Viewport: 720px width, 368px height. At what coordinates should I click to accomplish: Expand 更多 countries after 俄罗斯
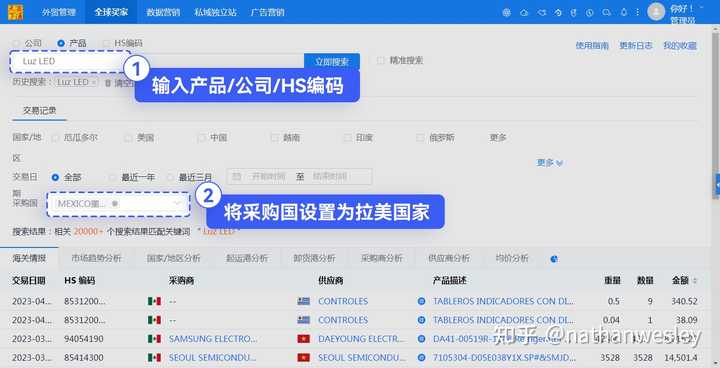pyautogui.click(x=498, y=137)
